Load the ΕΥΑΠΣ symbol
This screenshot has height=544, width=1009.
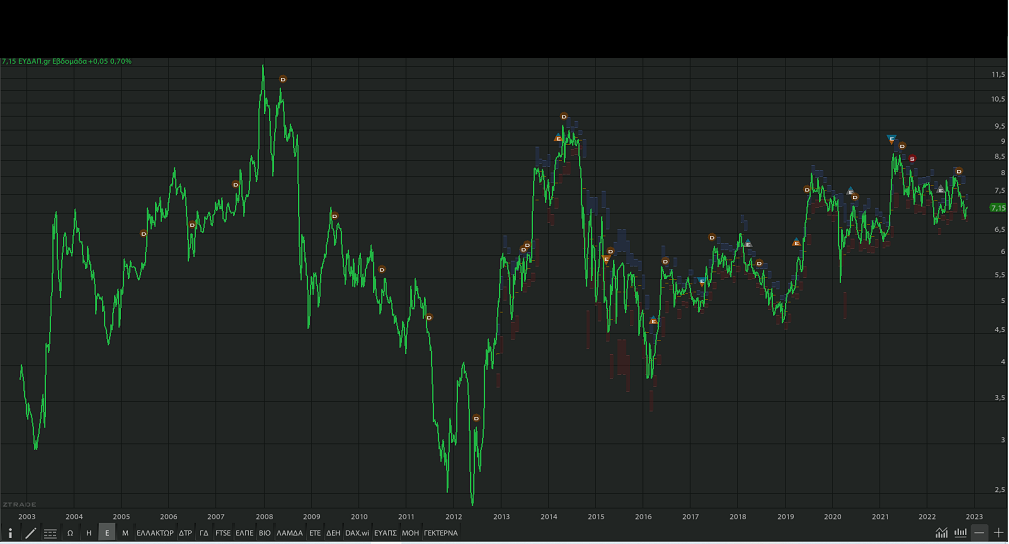[385, 533]
